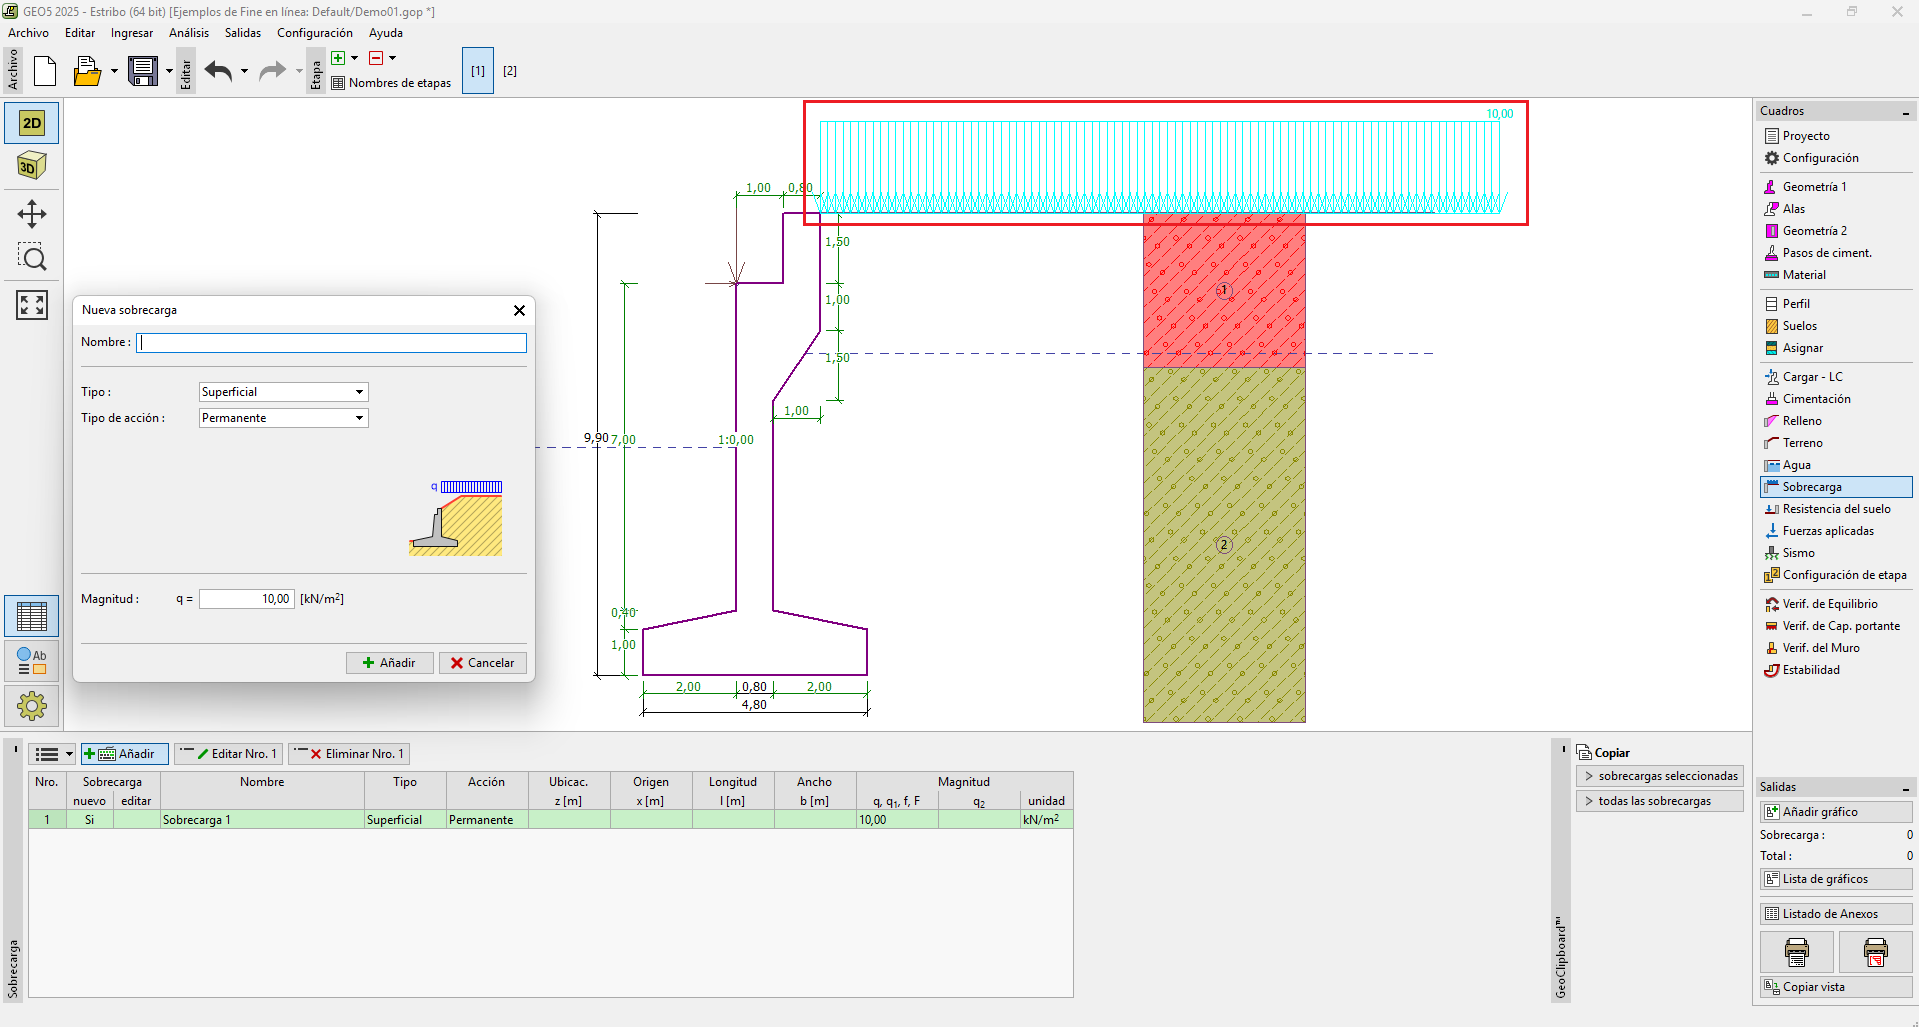
Task: Add a new stage with the green plus
Action: click(x=338, y=58)
